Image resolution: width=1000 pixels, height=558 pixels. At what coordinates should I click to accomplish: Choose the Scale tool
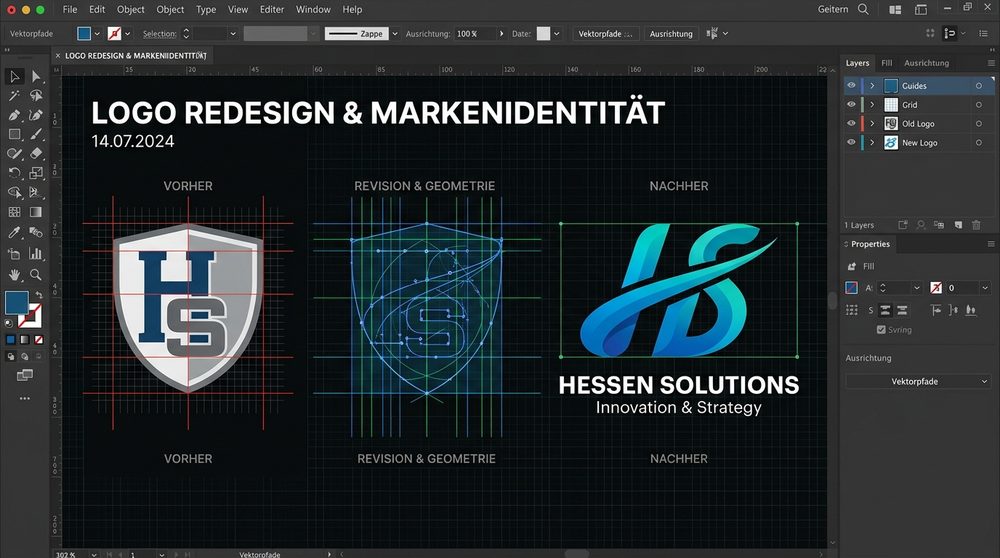click(x=36, y=173)
